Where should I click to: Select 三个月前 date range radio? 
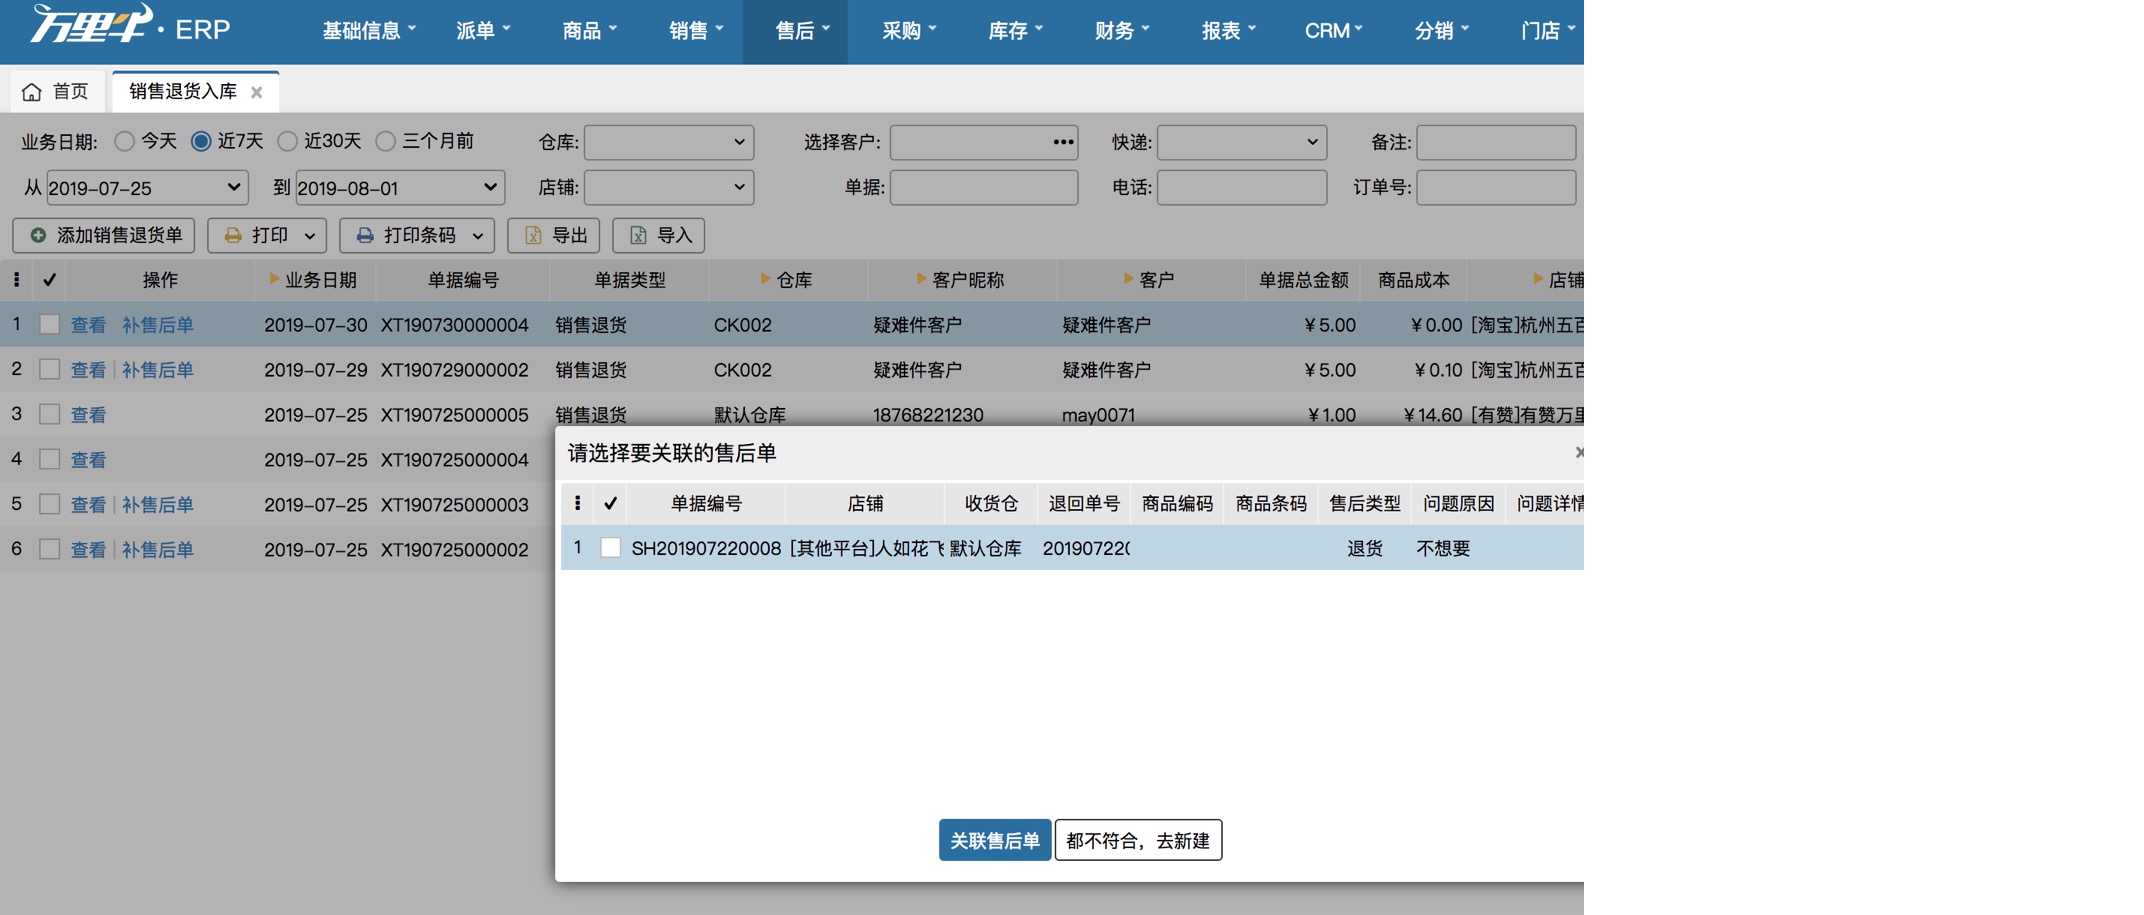(x=385, y=141)
